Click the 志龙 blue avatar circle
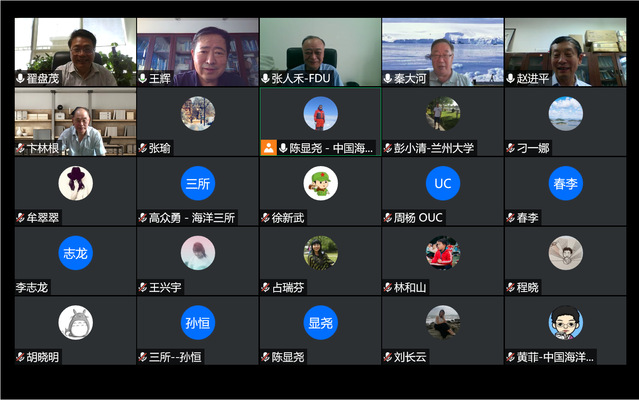The height and width of the screenshot is (400, 639). pos(75,253)
